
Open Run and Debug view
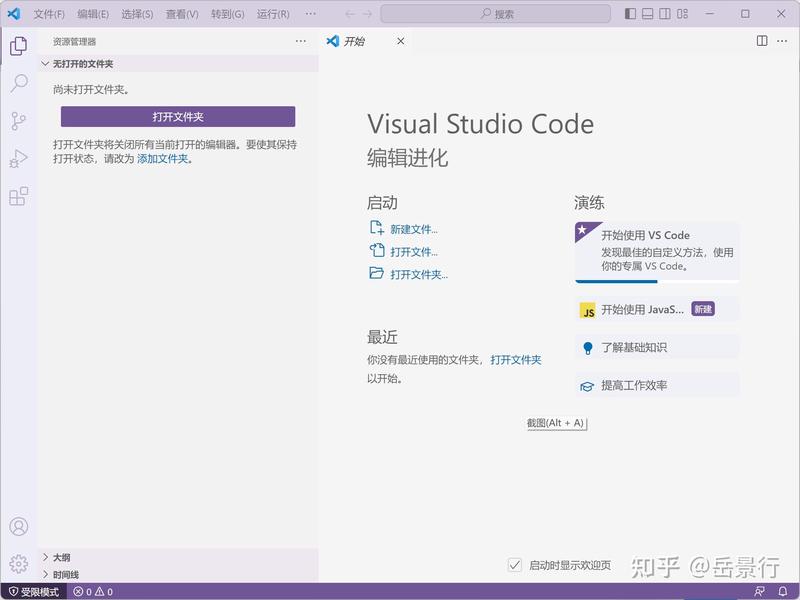tap(18, 159)
